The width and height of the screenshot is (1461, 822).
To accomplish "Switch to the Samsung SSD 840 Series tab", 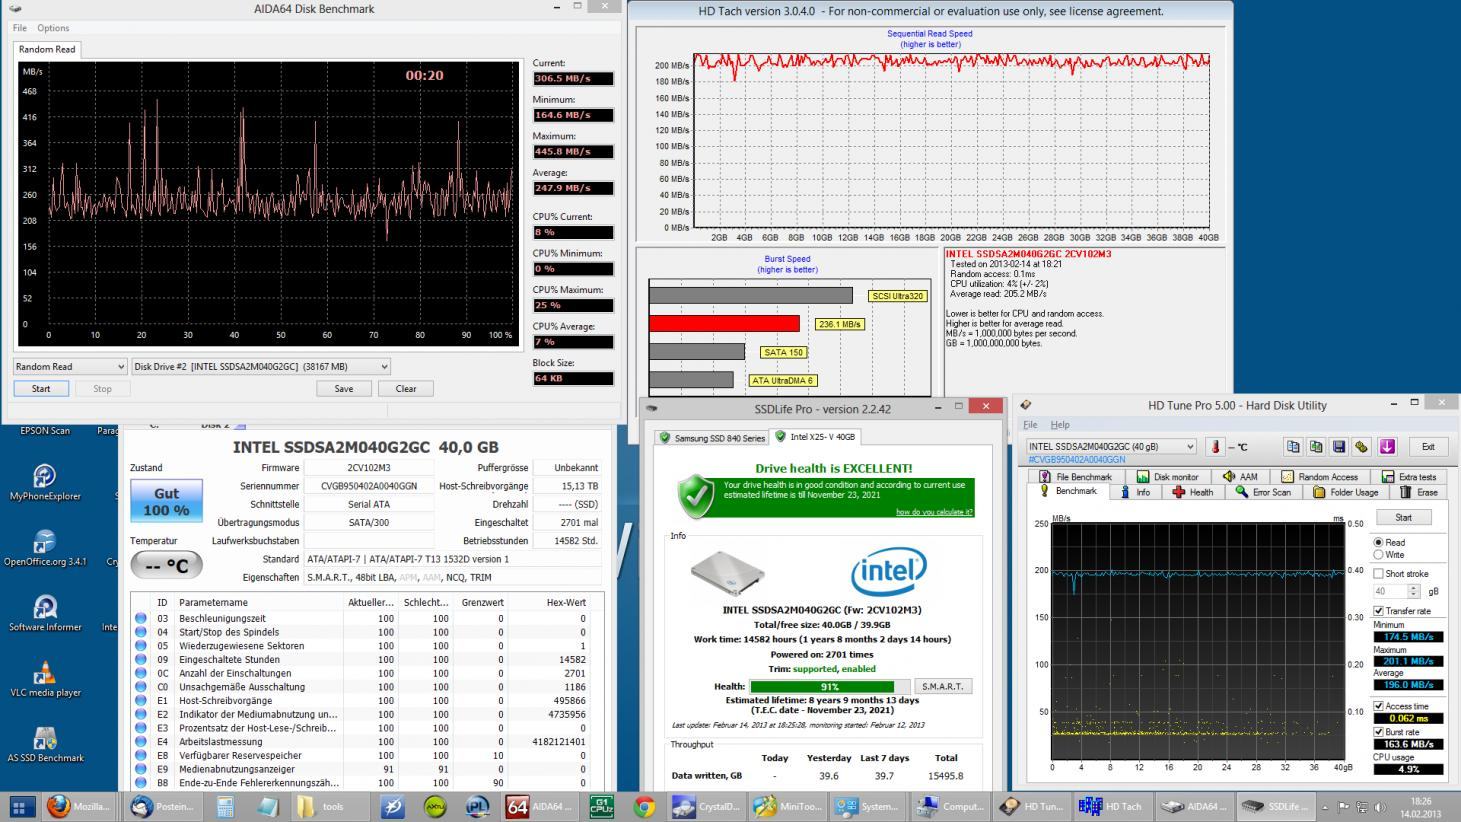I will pos(712,438).
